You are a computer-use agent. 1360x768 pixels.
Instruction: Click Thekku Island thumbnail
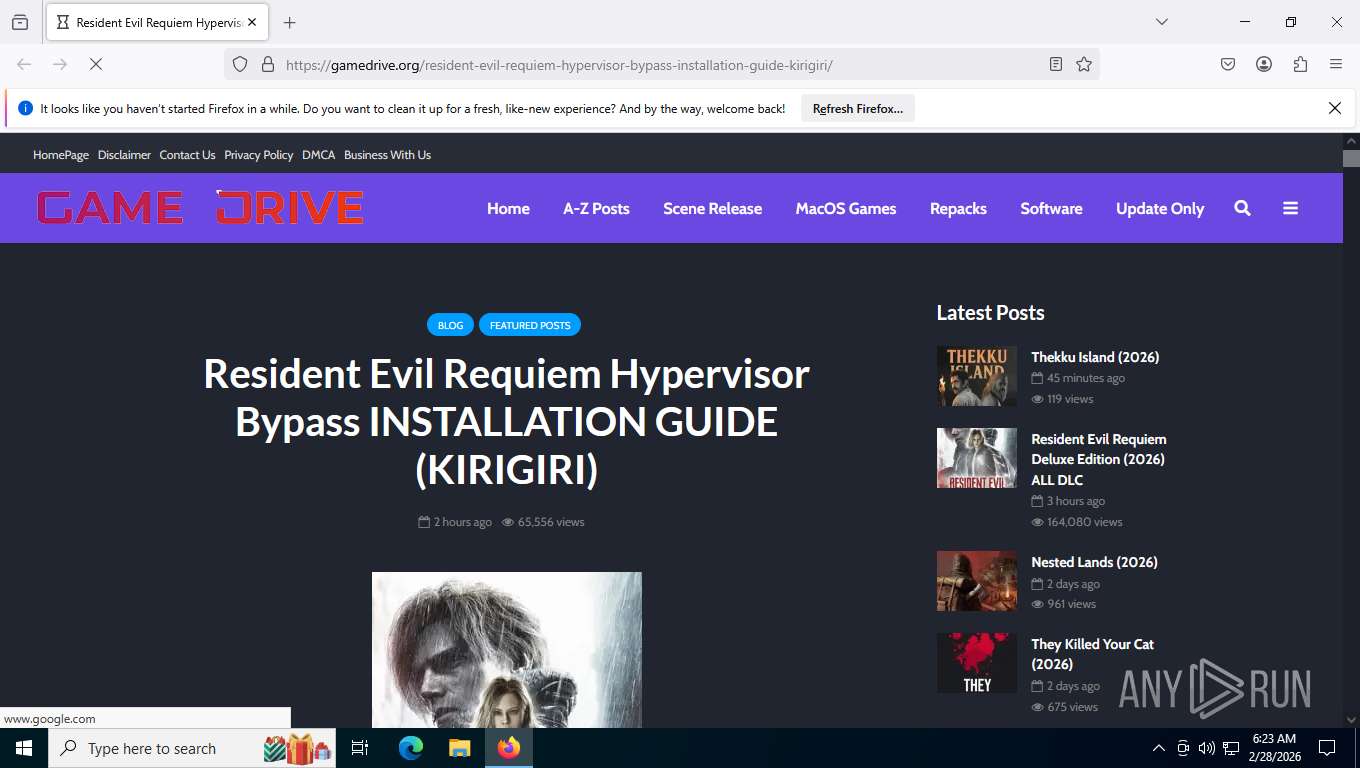pyautogui.click(x=977, y=376)
